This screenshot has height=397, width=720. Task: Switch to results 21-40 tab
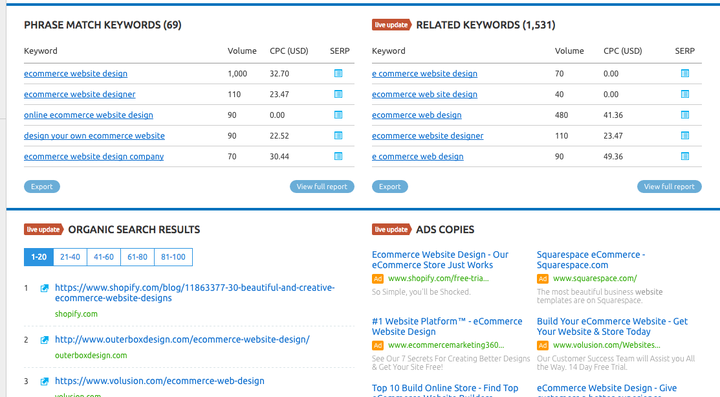tap(70, 257)
